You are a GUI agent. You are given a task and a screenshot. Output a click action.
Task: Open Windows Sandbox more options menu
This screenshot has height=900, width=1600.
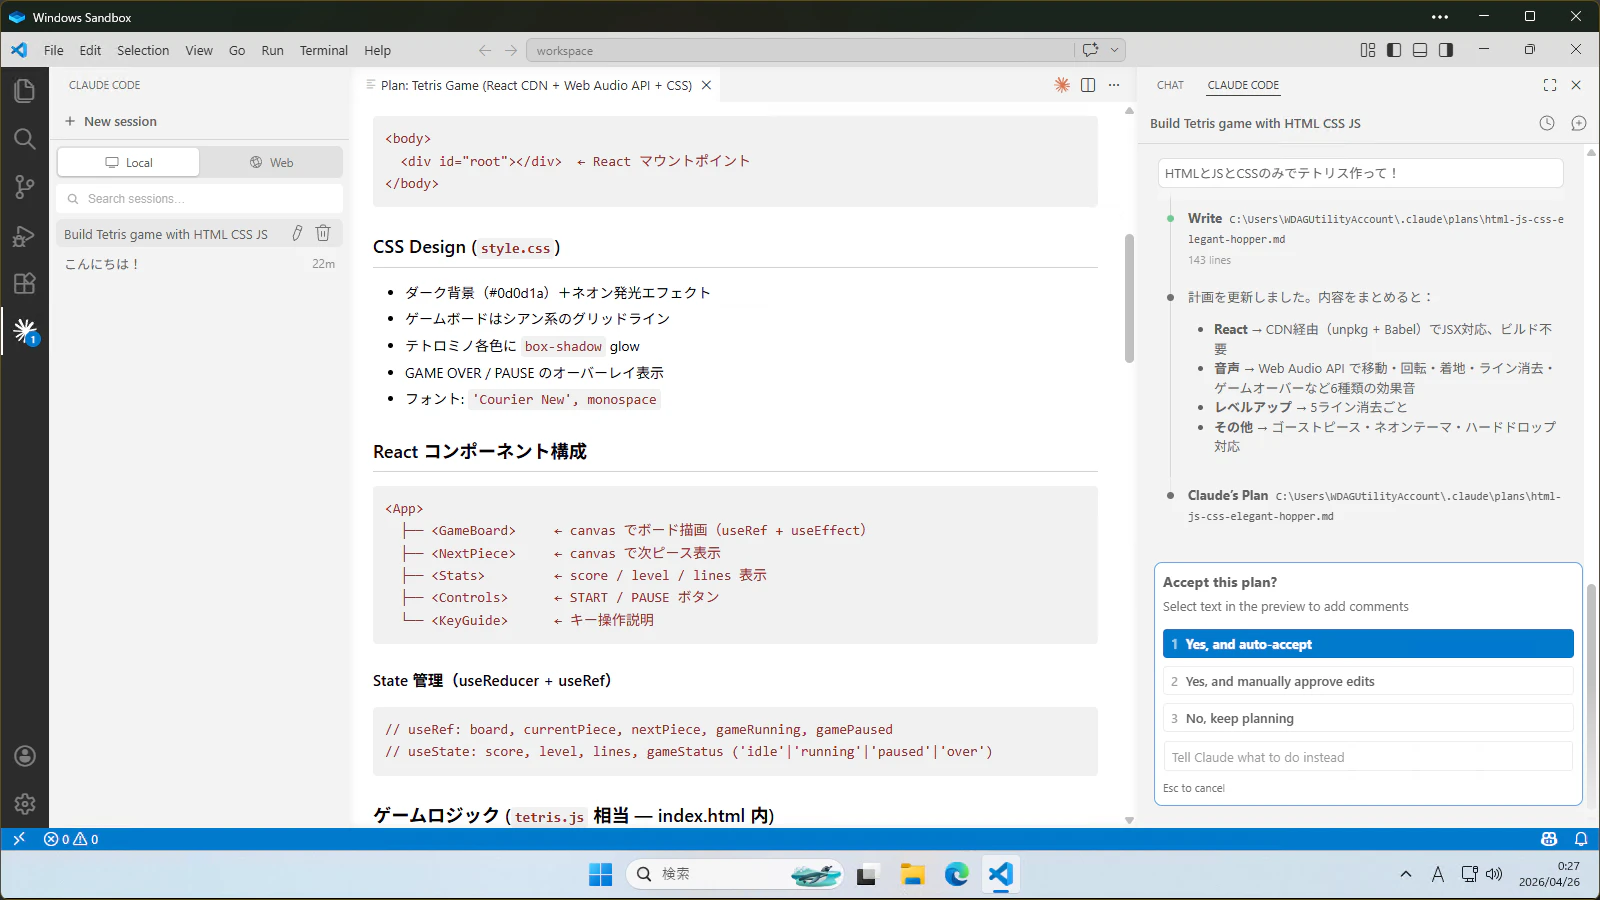pos(1440,17)
